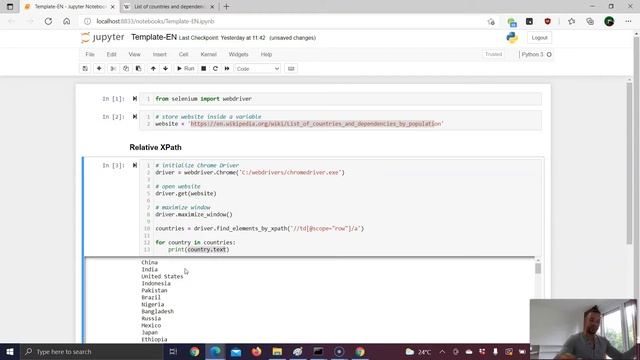
Task: Open the File menu
Action: coord(90,54)
